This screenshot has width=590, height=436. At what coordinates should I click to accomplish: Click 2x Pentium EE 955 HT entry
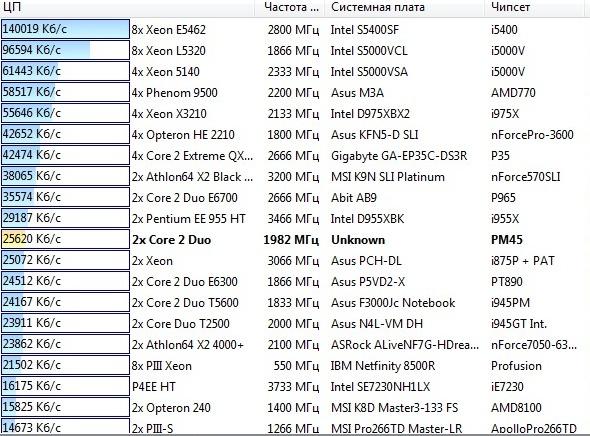click(189, 219)
